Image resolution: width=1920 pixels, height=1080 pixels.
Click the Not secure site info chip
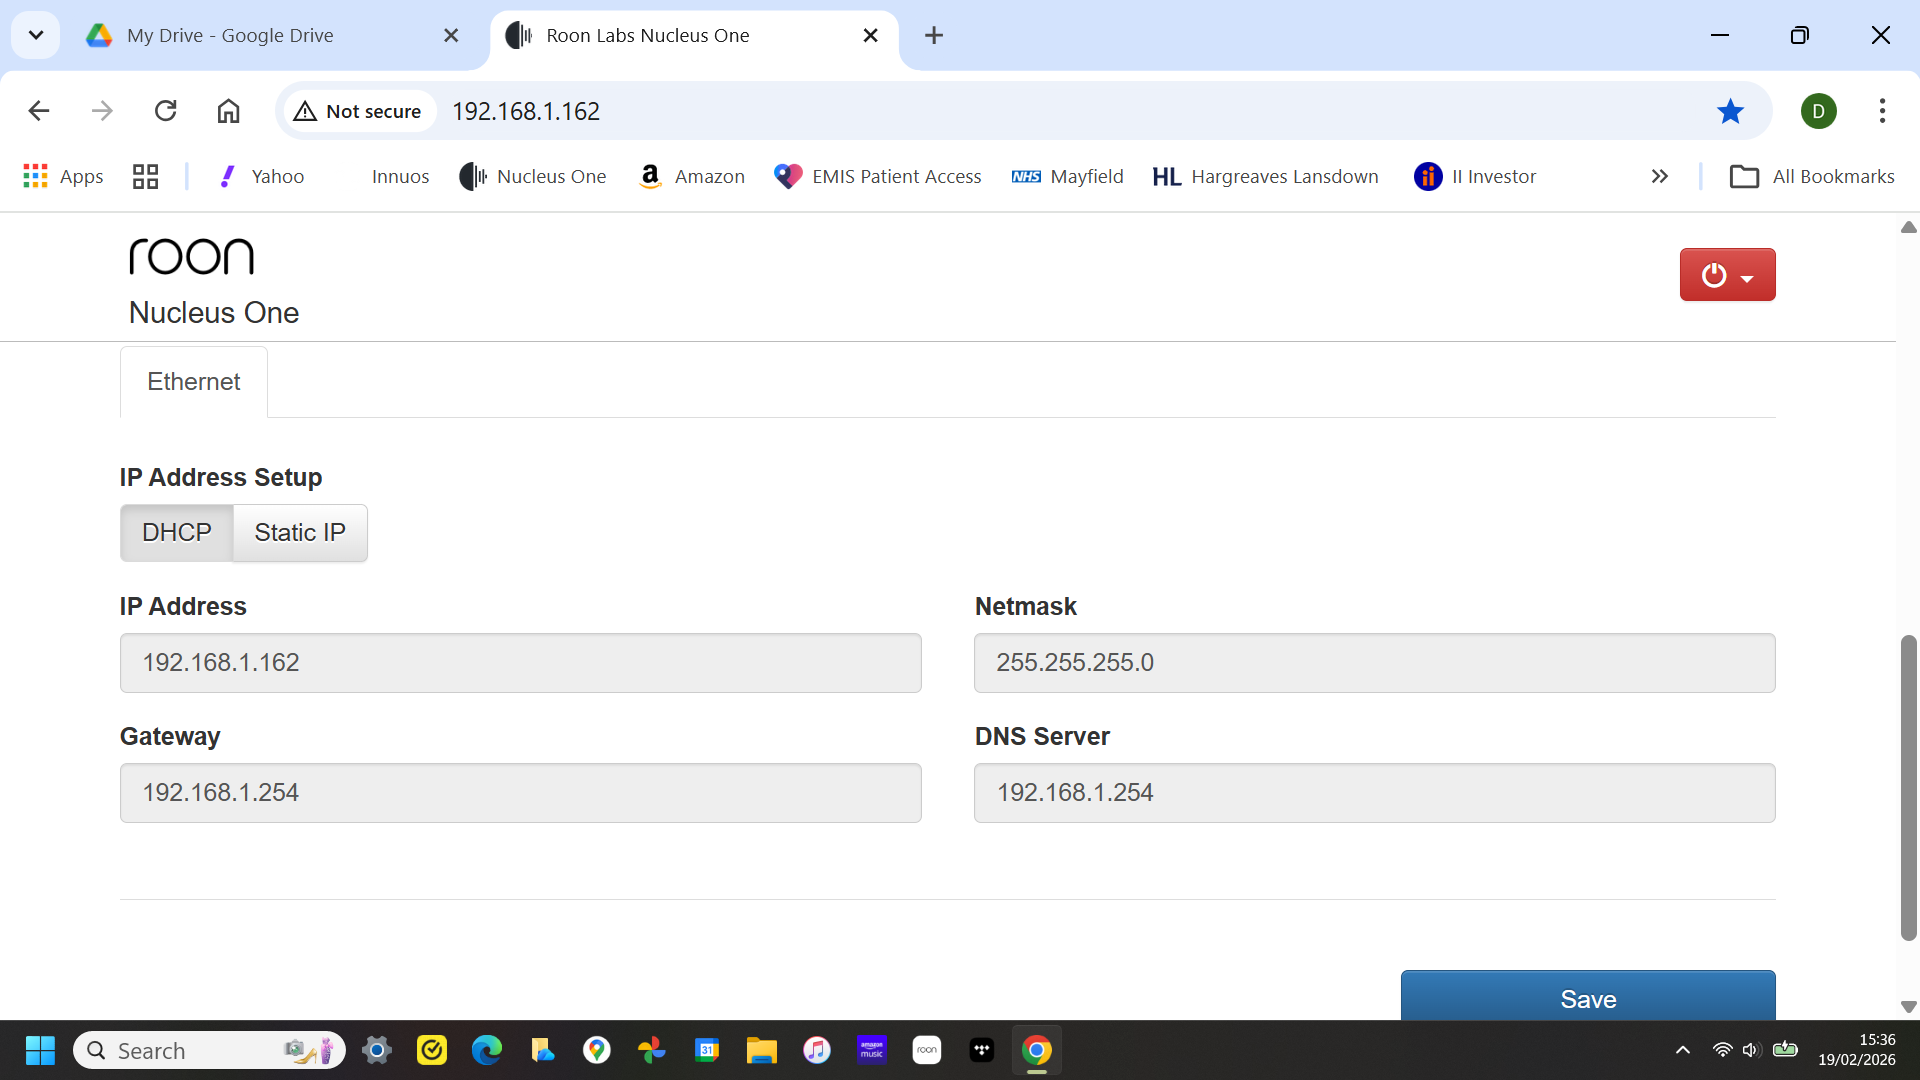(358, 111)
